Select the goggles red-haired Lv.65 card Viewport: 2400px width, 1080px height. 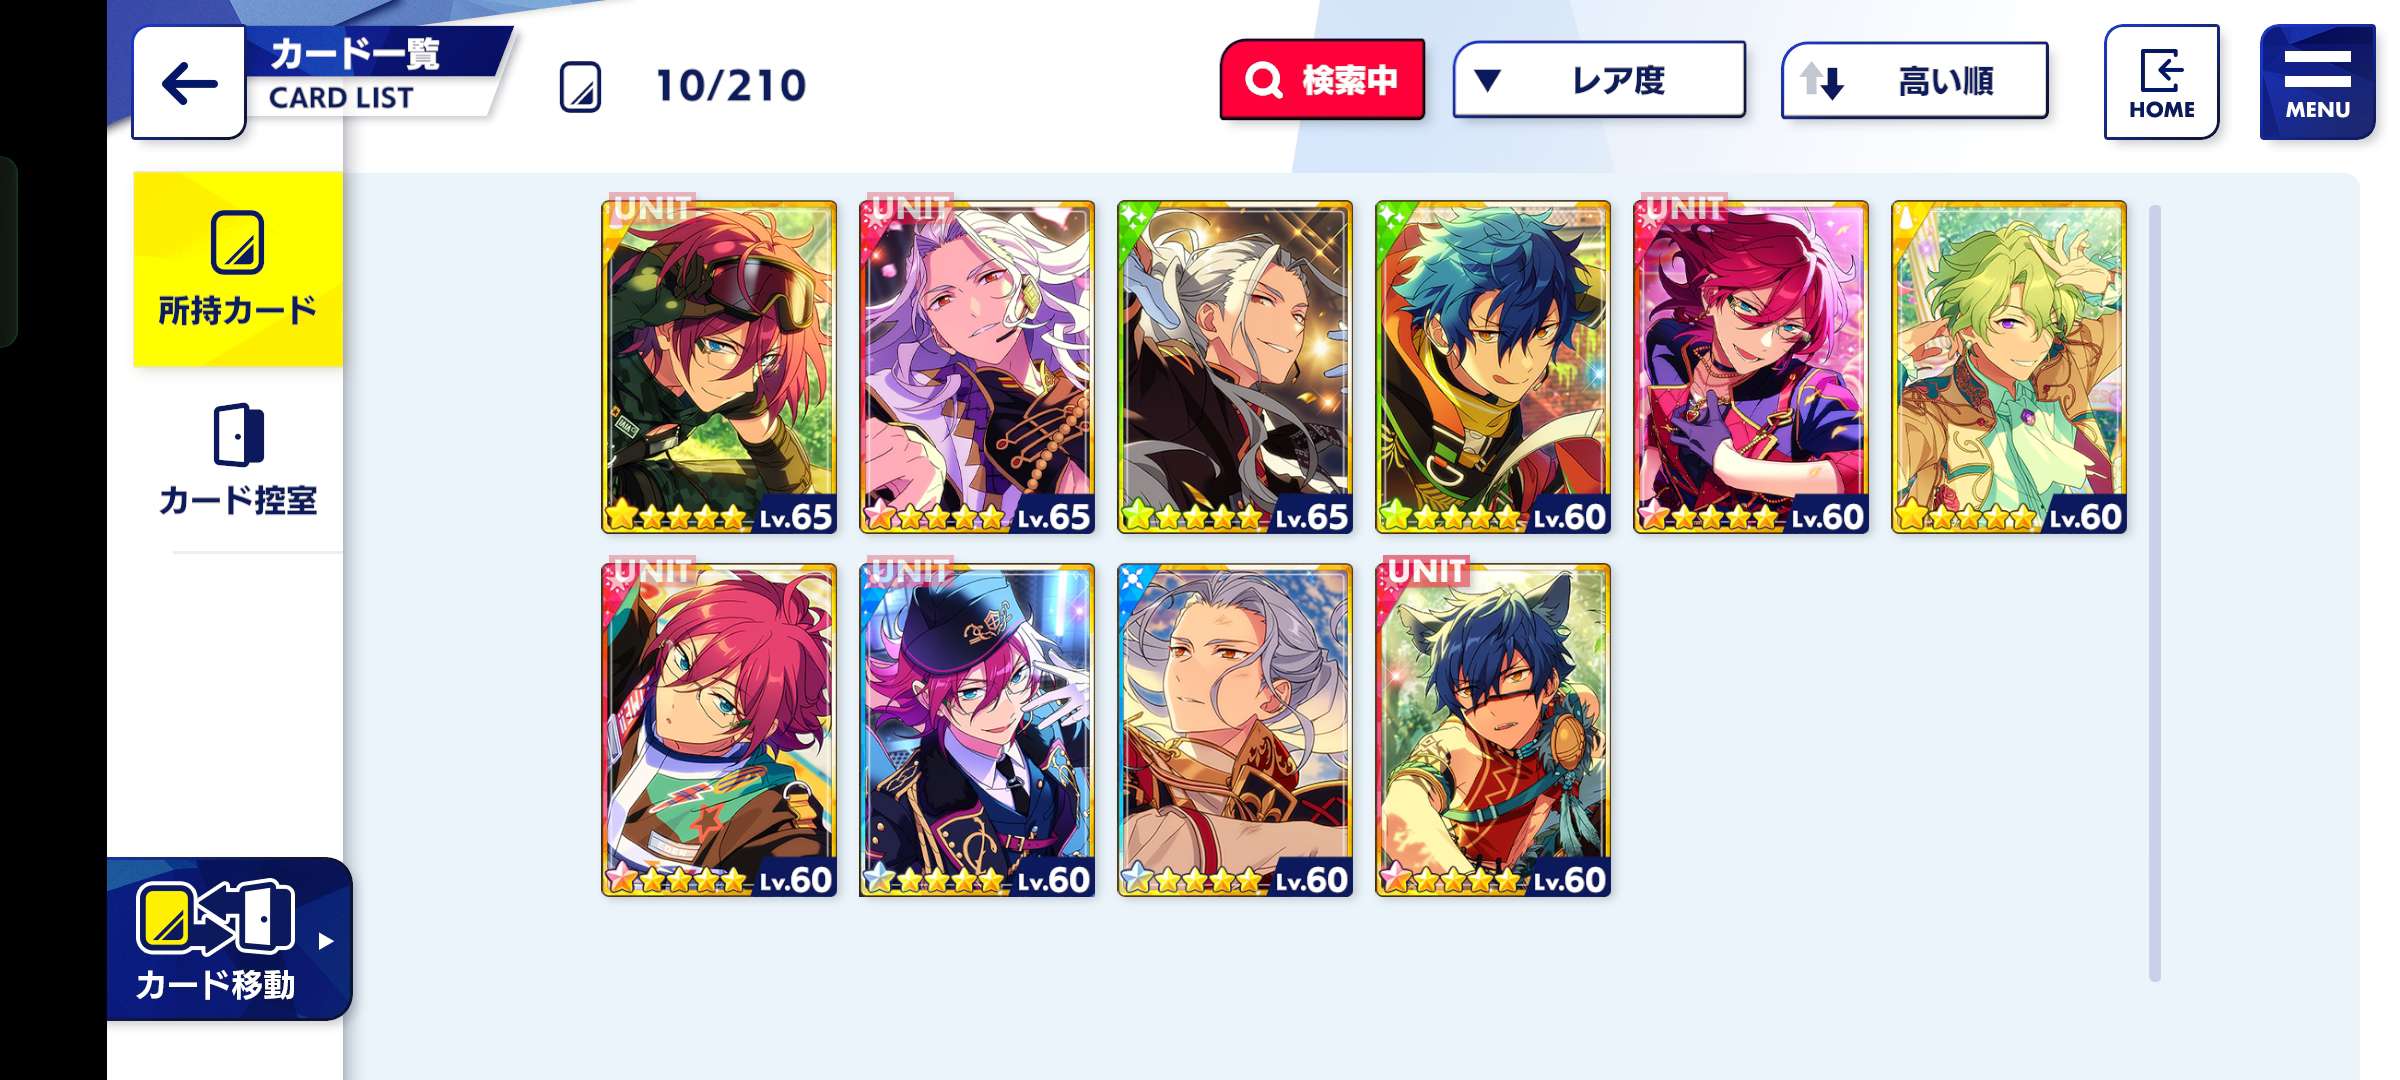point(719,366)
